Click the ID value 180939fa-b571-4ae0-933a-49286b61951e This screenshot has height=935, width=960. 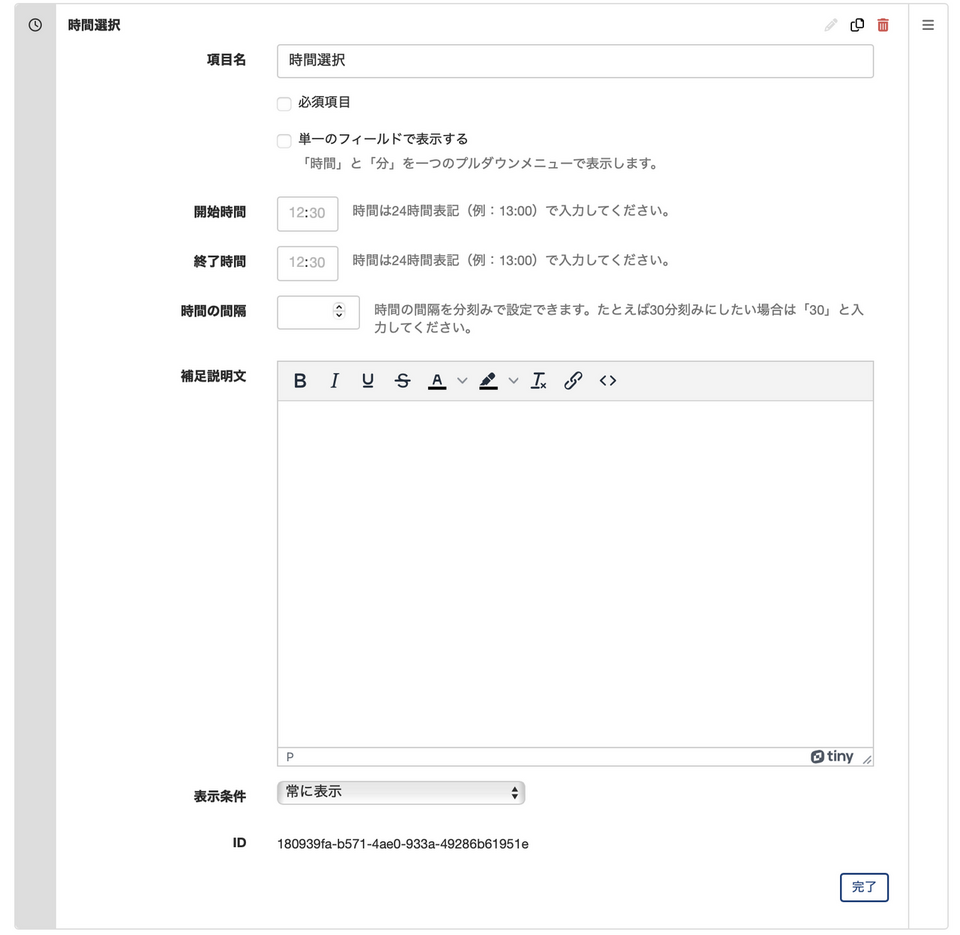[403, 844]
